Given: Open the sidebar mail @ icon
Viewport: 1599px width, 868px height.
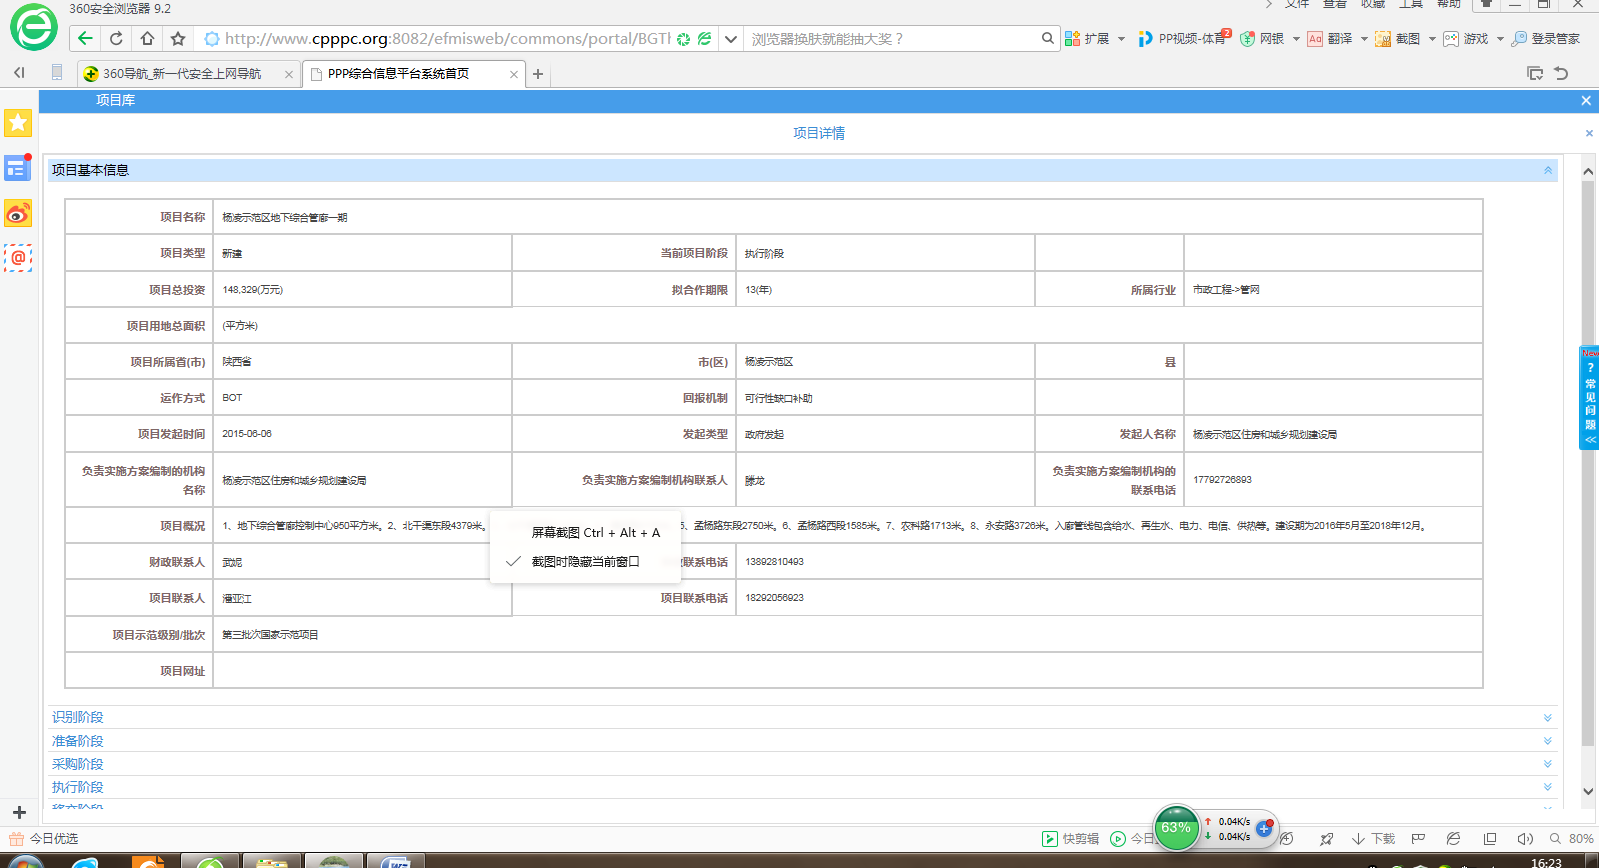Looking at the screenshot, I should (18, 258).
